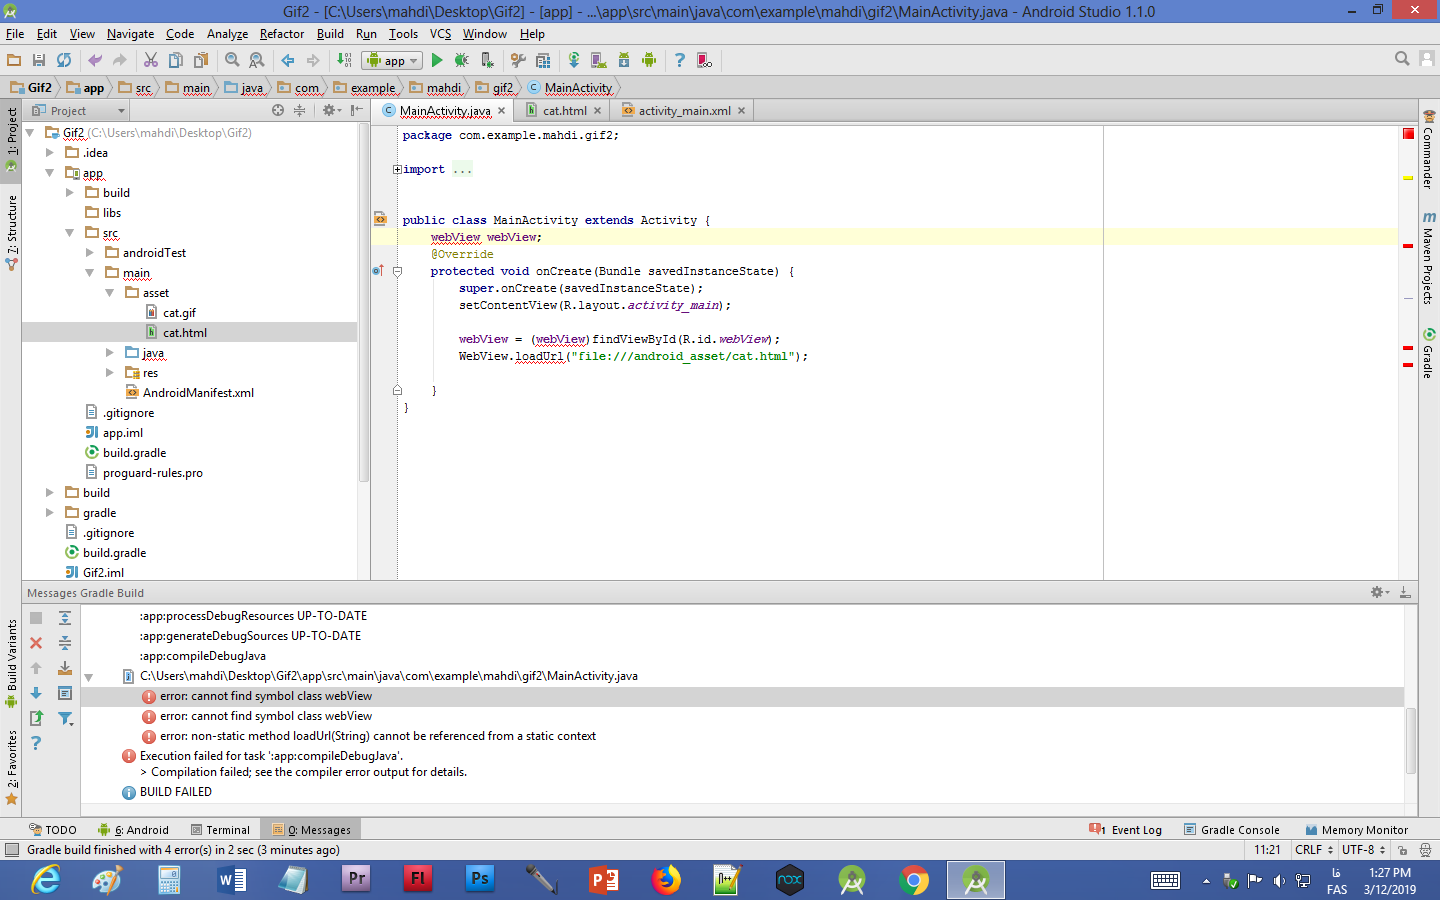Screen dimensions: 1440x900
Task: Open the SDK Manager toolbar icon
Action: (x=621, y=60)
